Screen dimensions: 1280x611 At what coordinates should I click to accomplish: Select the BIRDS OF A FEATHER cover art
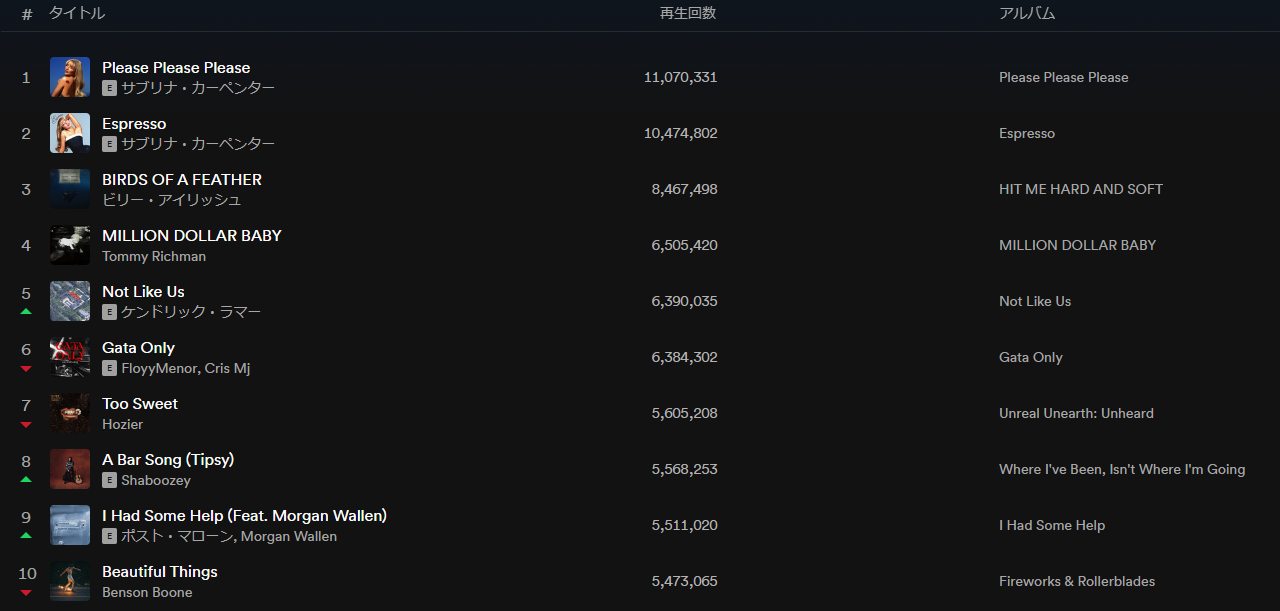coord(70,189)
